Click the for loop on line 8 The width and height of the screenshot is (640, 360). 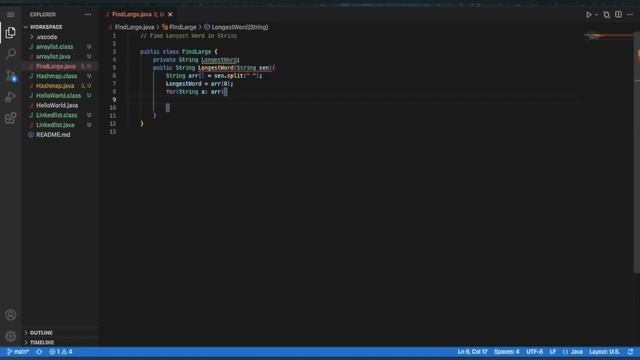tap(196, 92)
